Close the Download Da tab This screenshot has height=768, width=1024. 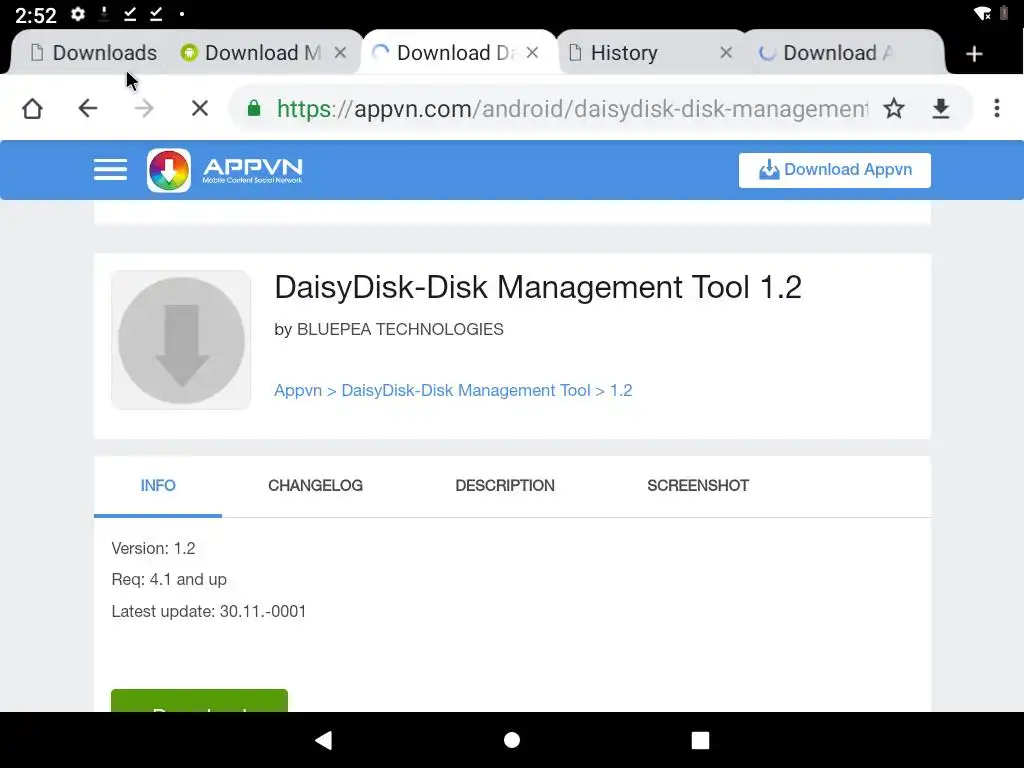point(532,53)
